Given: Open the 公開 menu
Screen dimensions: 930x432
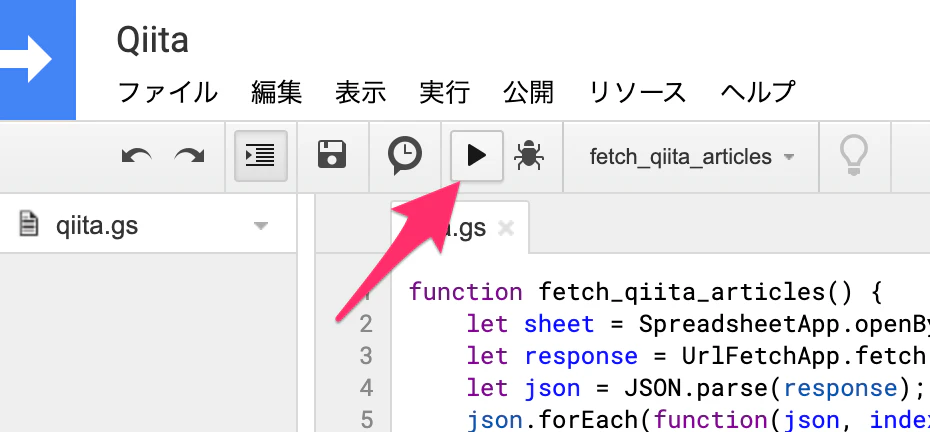Looking at the screenshot, I should click(528, 93).
